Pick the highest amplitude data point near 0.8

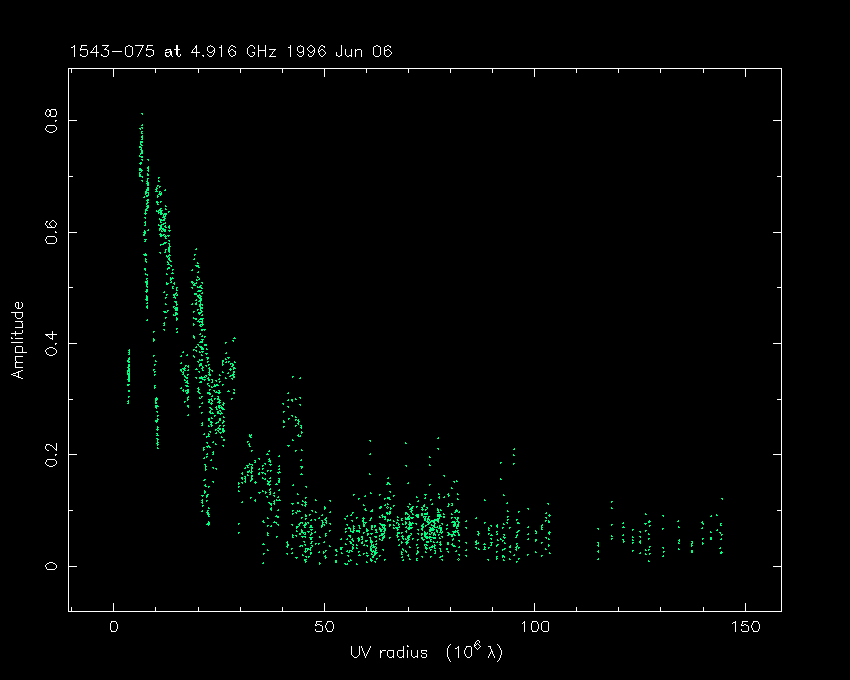(142, 115)
